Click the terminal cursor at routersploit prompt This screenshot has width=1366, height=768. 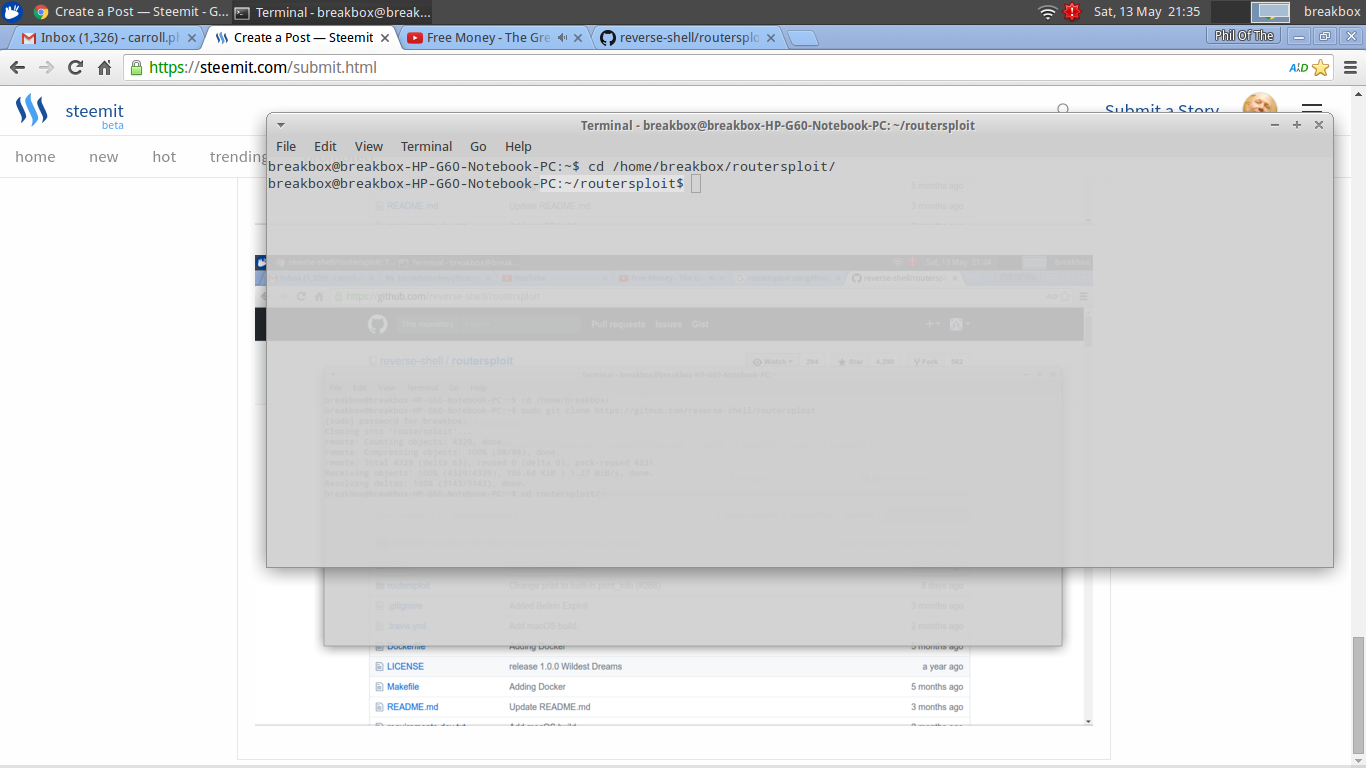pyautogui.click(x=696, y=184)
